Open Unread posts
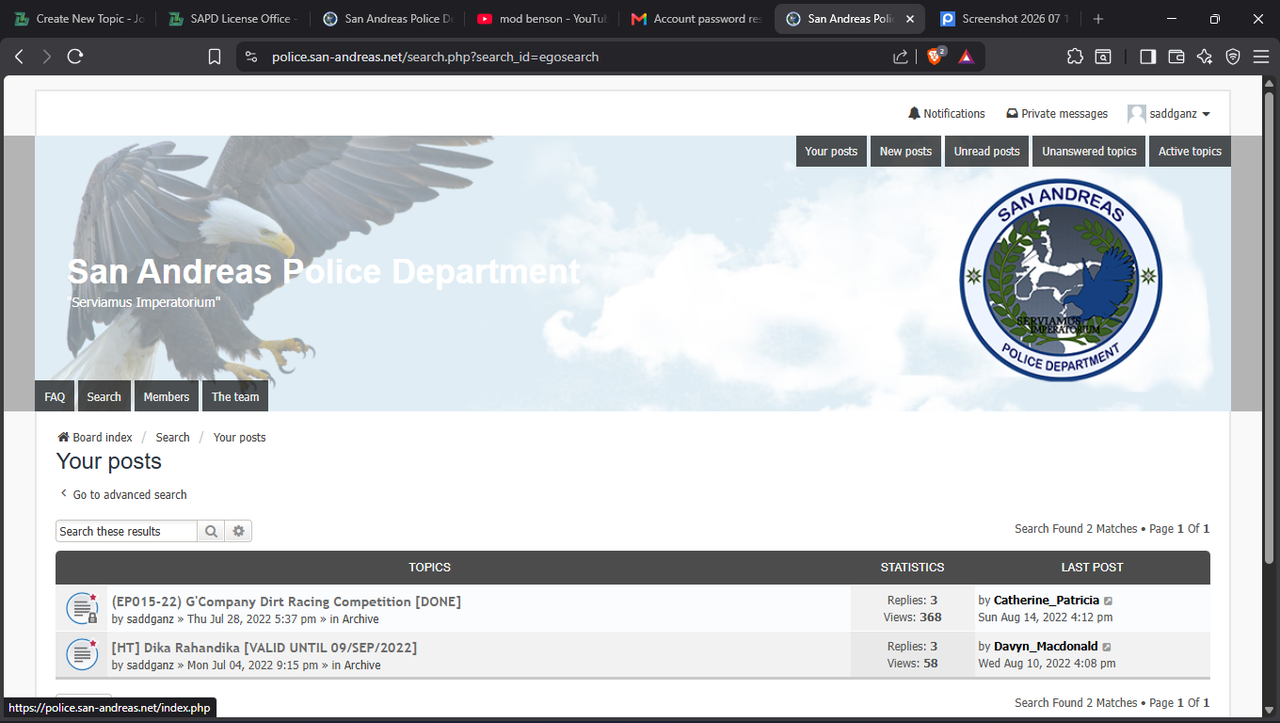 tap(987, 151)
